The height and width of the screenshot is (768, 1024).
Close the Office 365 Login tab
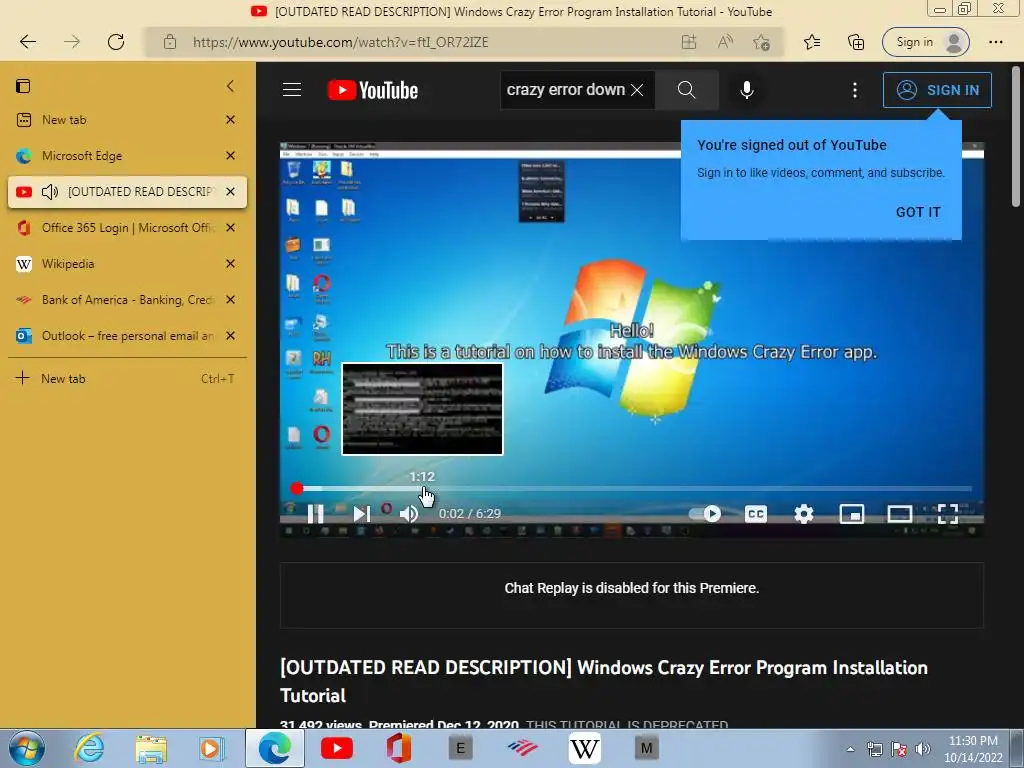click(230, 228)
